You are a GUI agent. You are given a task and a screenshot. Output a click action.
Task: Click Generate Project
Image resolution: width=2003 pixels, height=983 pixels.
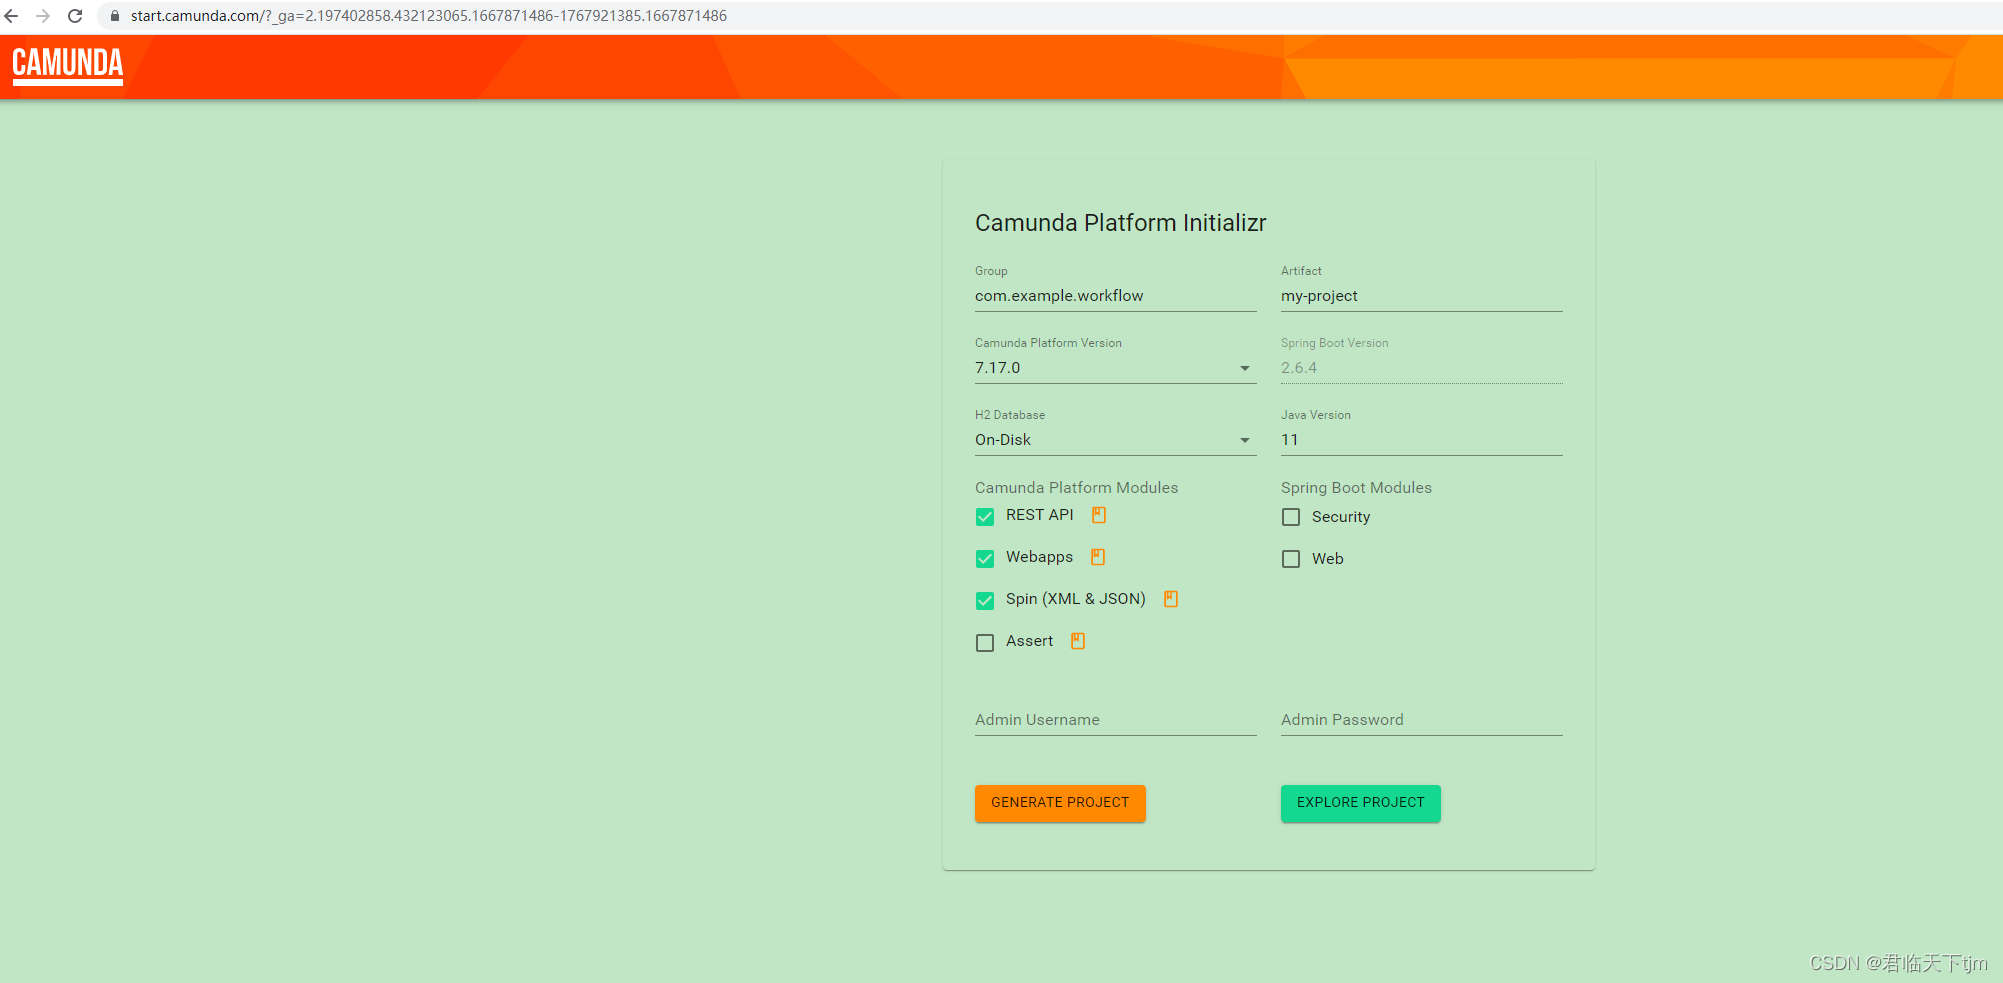tap(1059, 803)
